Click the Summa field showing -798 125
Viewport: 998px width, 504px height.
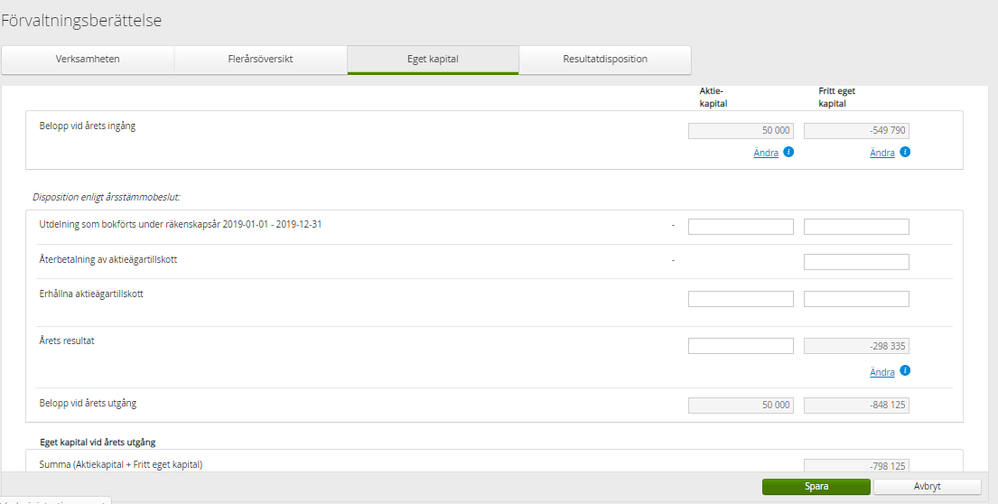coord(856,465)
